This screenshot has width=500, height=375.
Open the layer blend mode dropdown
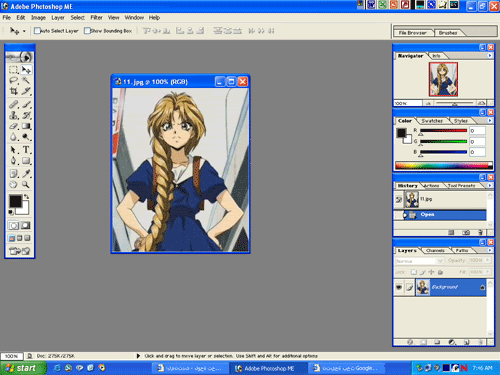click(x=419, y=261)
